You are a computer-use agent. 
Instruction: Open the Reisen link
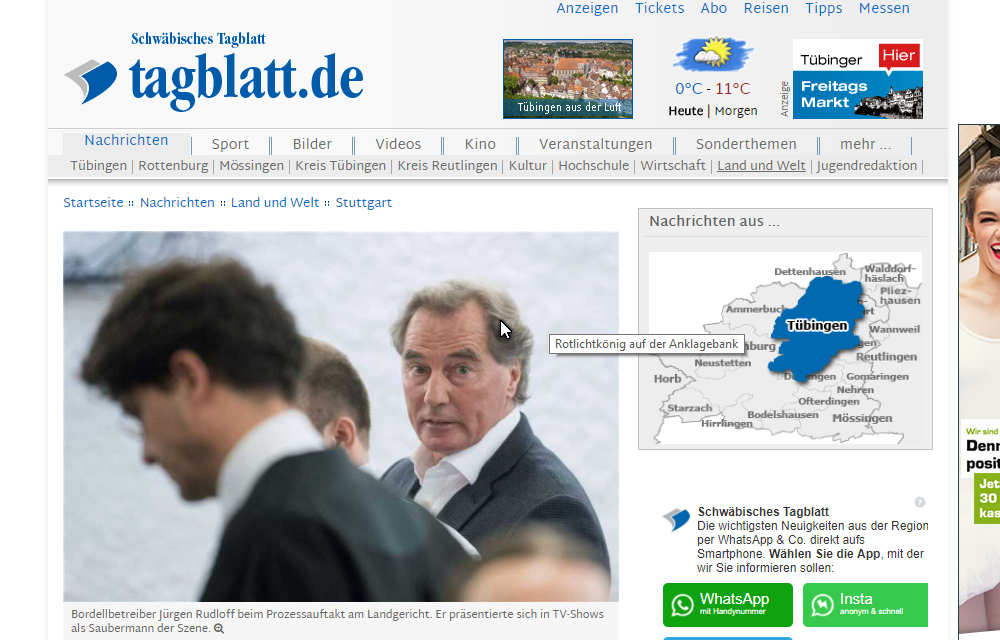766,8
